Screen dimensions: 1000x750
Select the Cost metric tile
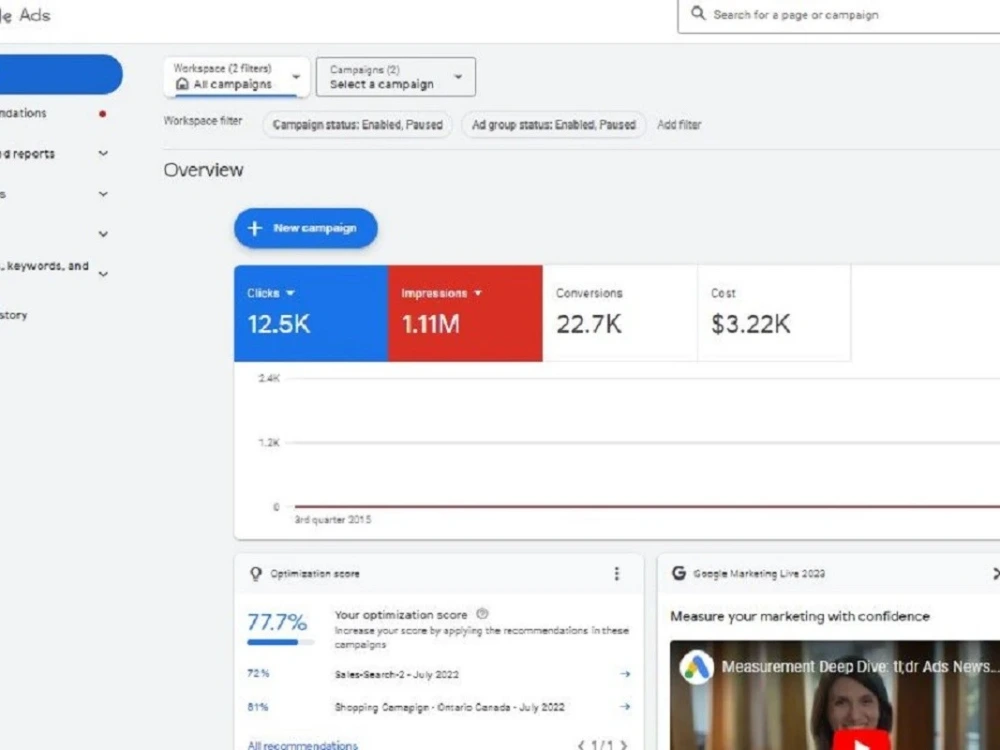click(774, 313)
